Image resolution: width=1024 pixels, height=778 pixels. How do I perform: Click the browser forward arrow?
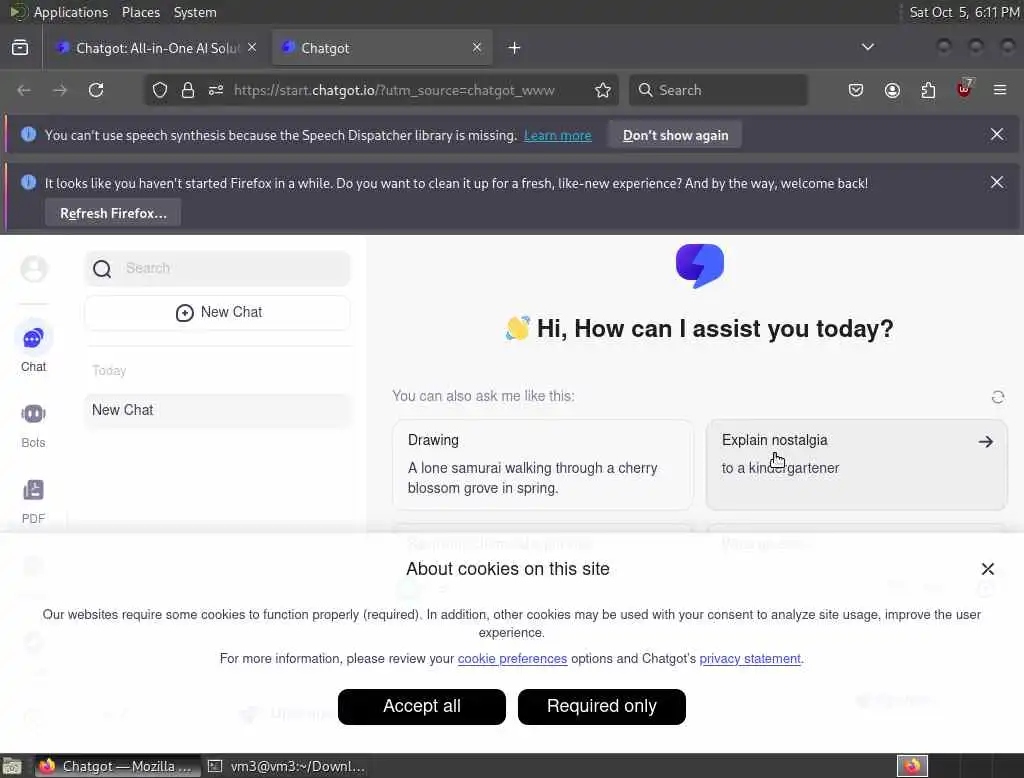(x=60, y=90)
